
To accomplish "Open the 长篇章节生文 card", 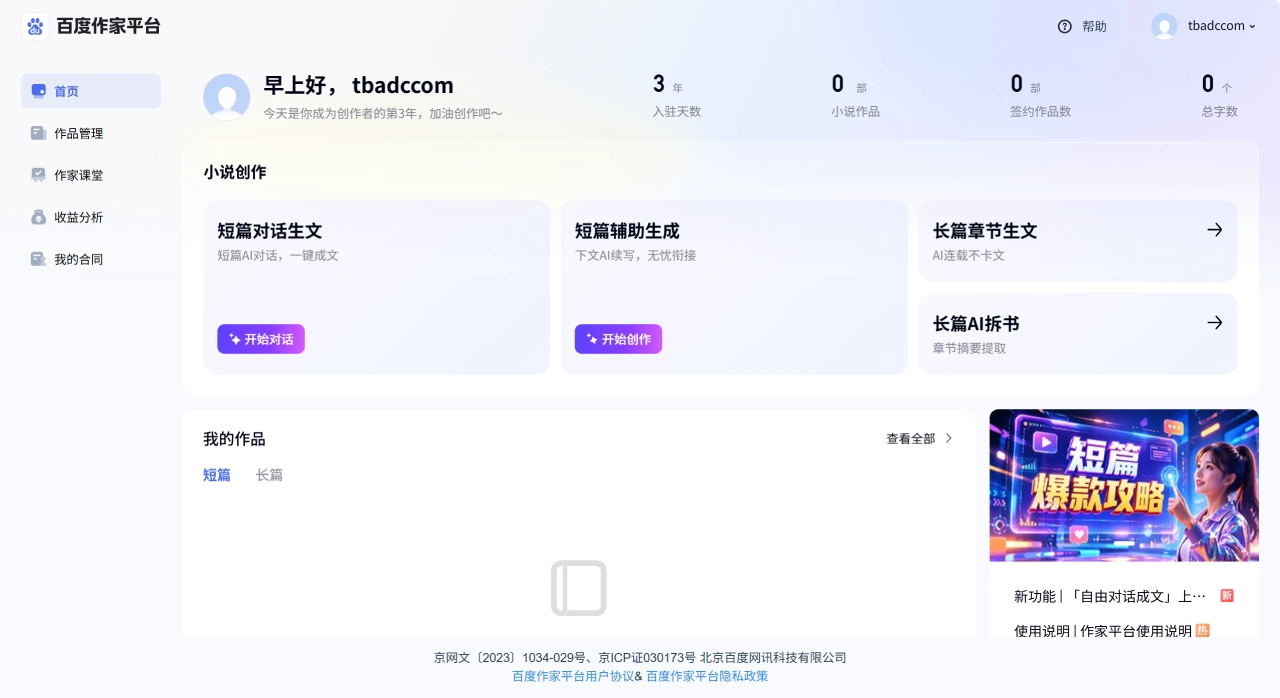I will coord(1078,241).
